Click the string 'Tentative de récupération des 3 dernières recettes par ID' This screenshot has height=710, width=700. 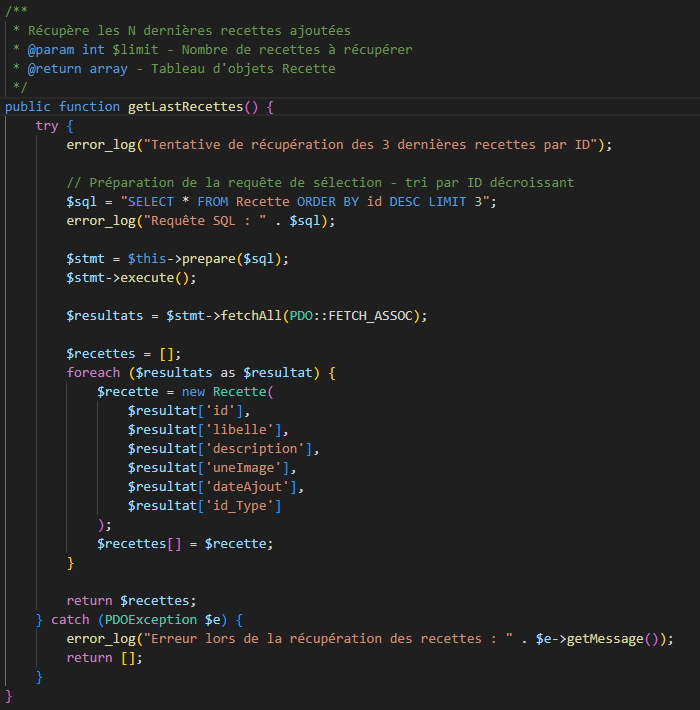pyautogui.click(x=370, y=145)
